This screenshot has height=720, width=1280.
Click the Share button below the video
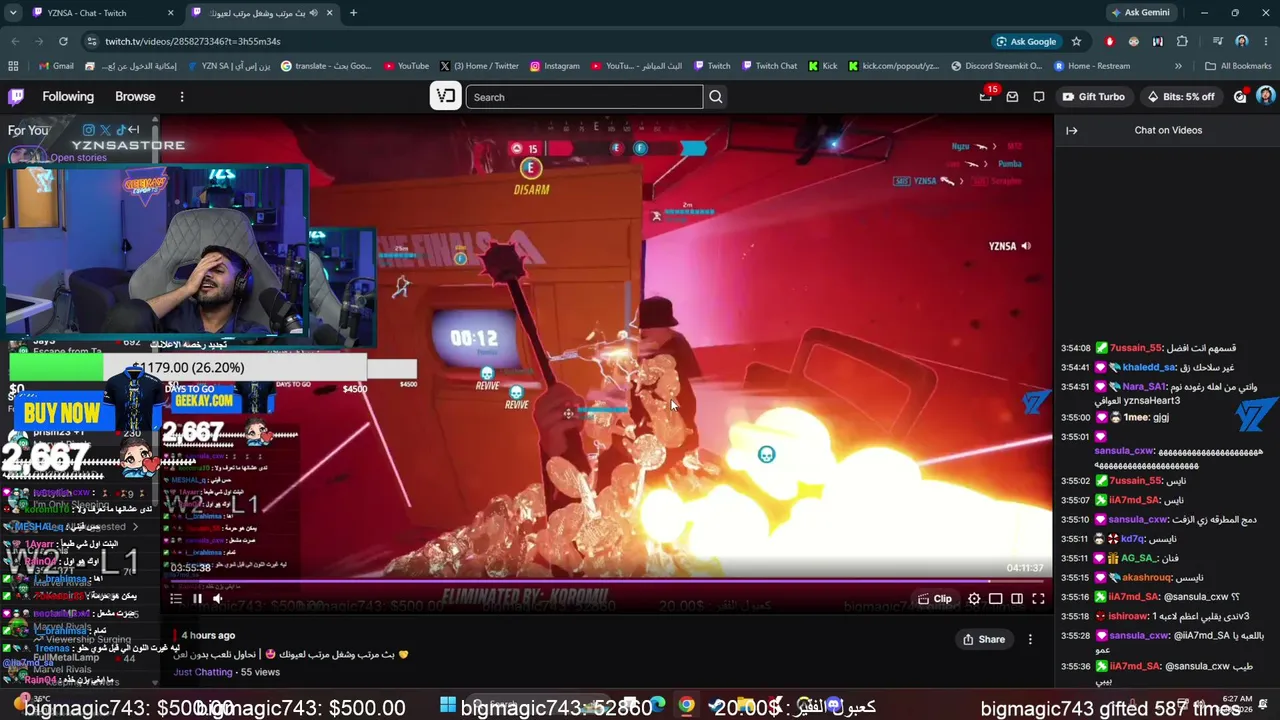point(984,639)
